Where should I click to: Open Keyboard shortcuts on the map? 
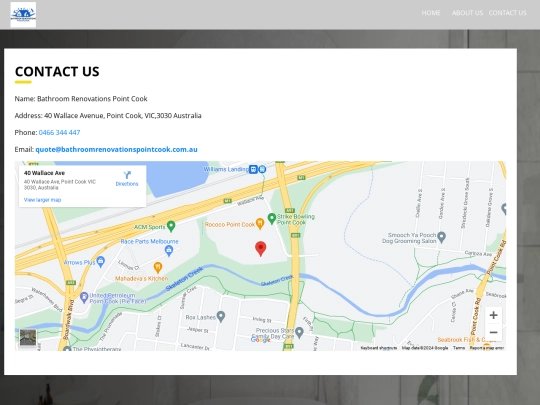tap(378, 348)
